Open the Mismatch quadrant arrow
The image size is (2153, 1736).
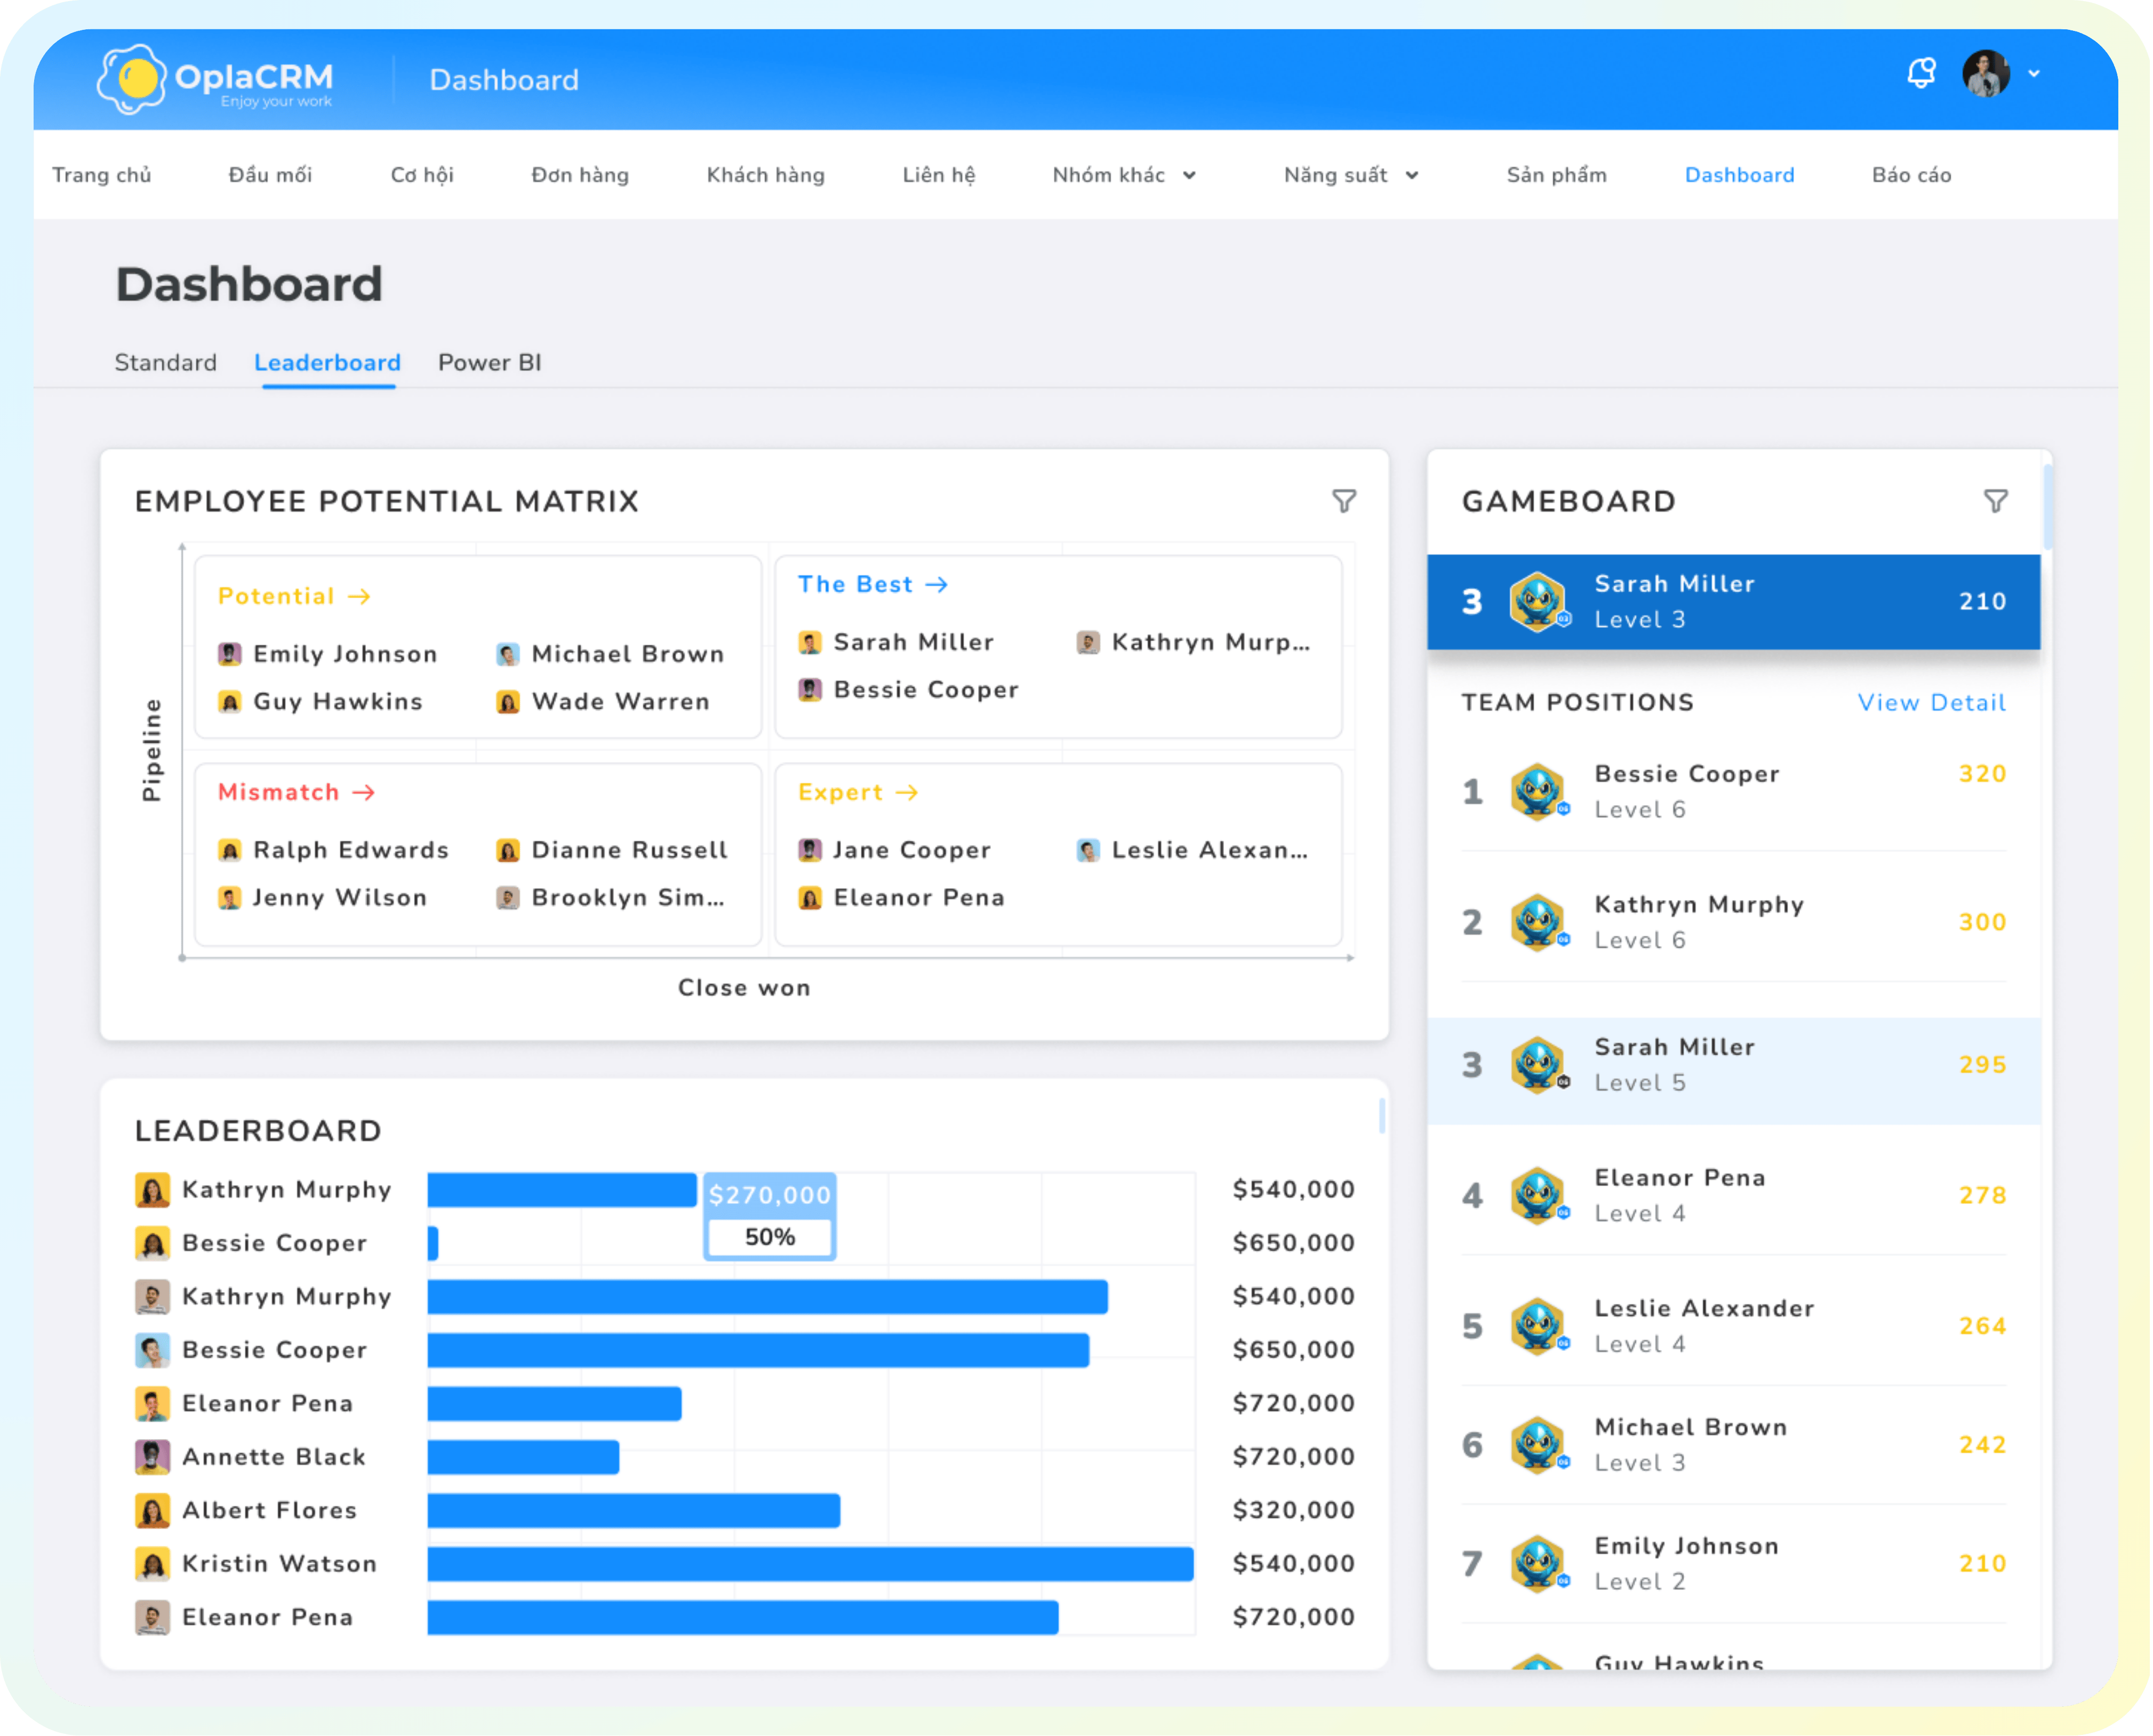tap(364, 793)
